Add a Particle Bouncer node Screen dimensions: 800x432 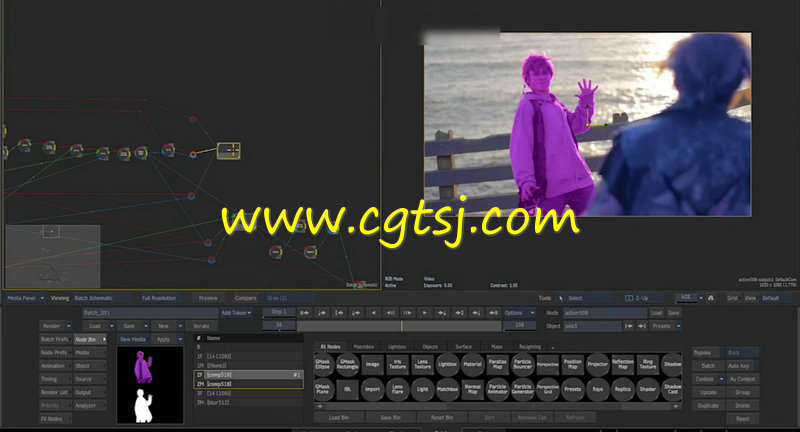(x=522, y=364)
